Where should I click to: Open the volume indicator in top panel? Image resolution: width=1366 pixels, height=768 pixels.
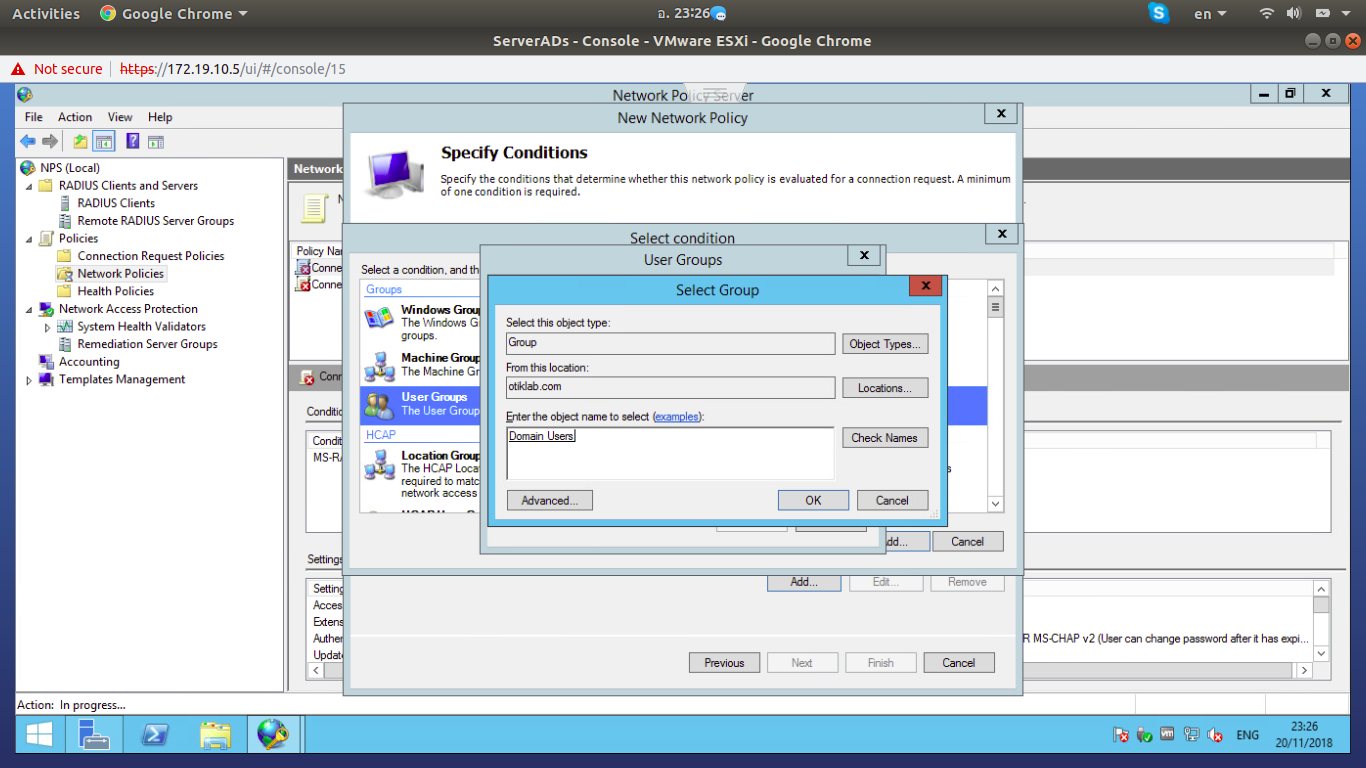click(x=1293, y=13)
